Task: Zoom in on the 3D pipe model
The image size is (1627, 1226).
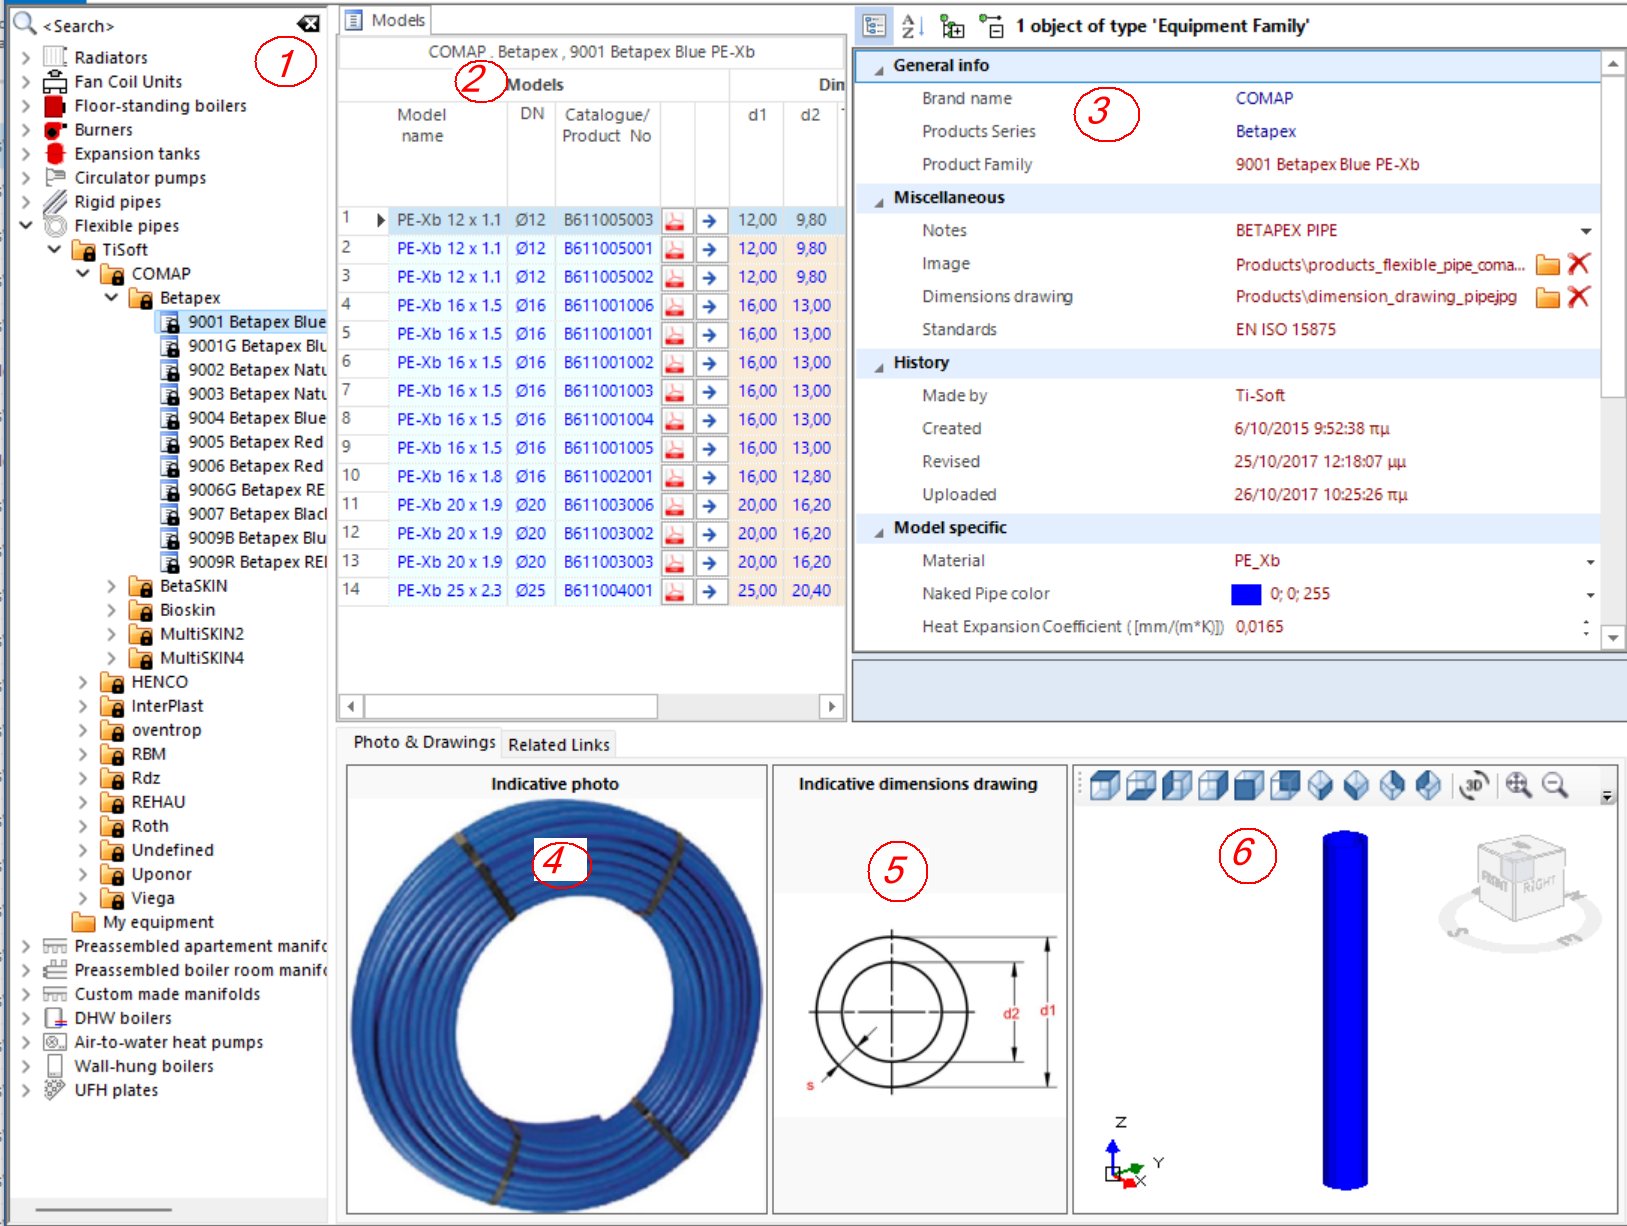Action: [1520, 786]
